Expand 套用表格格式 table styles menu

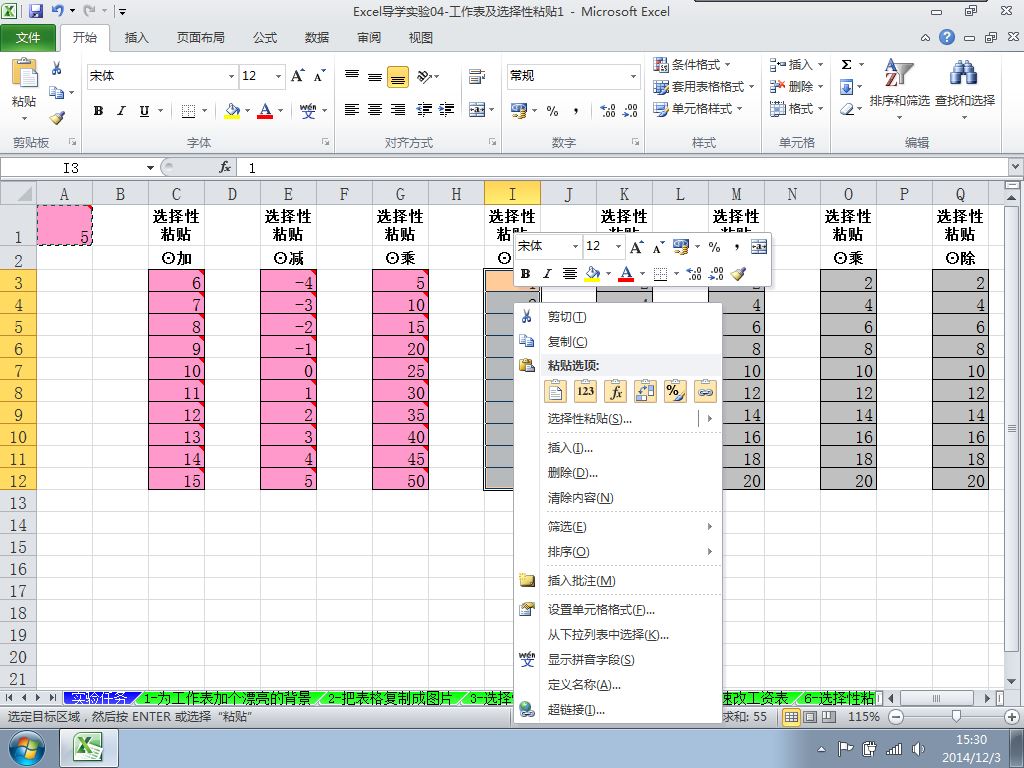point(703,86)
